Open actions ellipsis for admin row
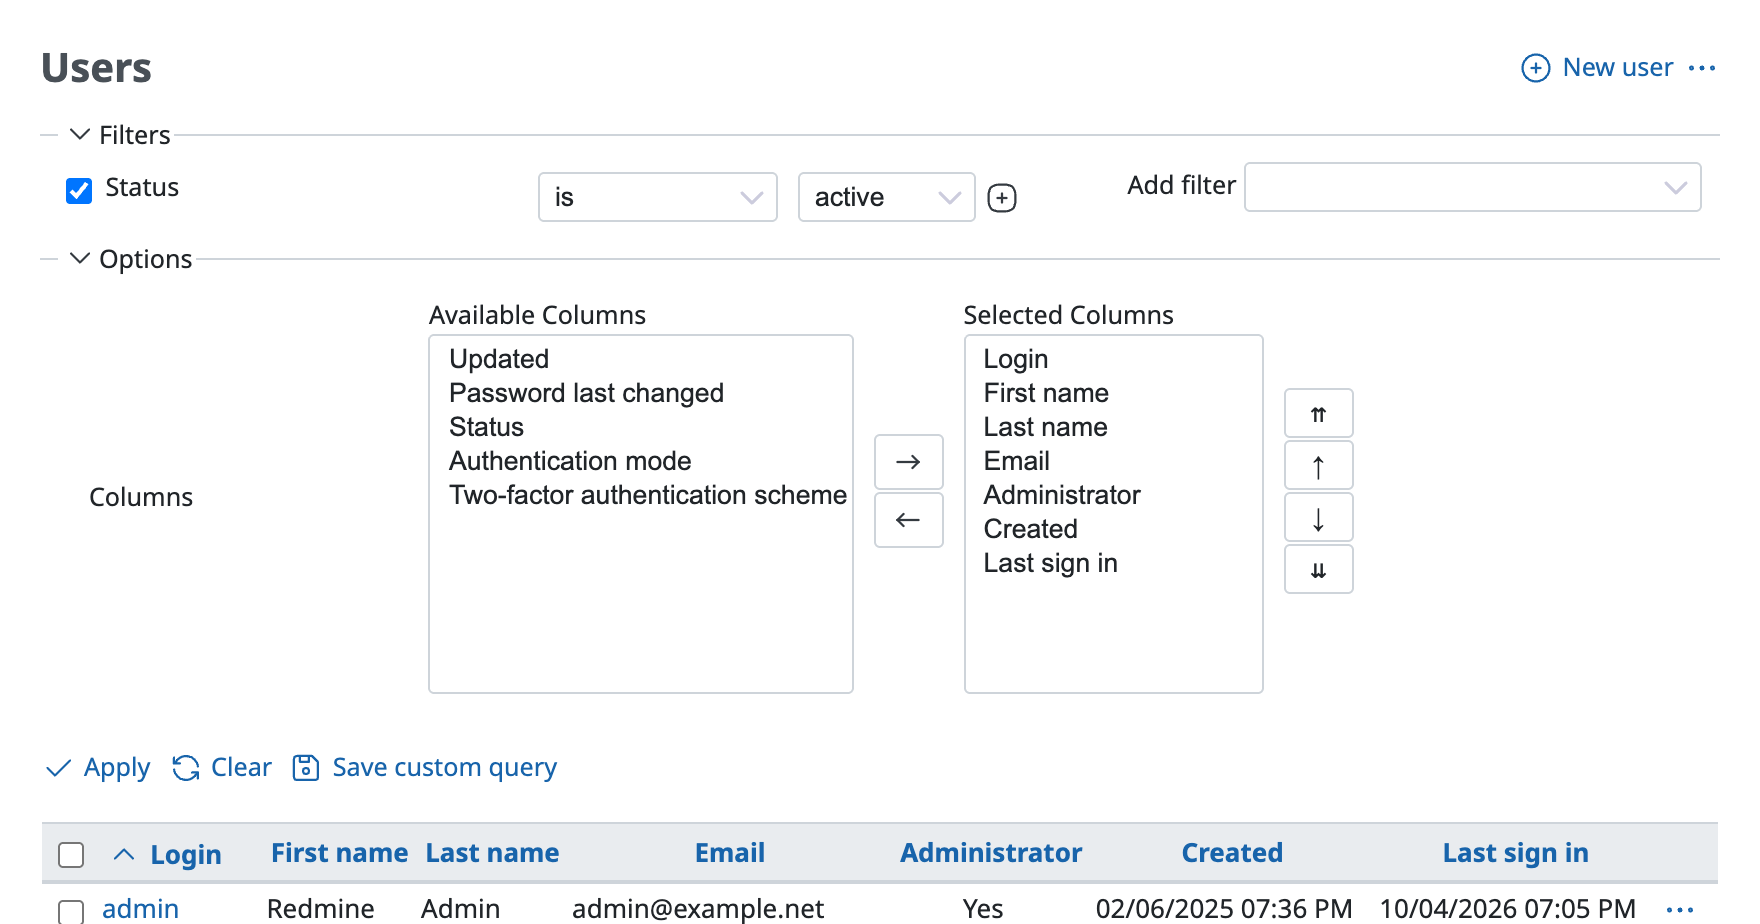The width and height of the screenshot is (1760, 924). click(1680, 909)
